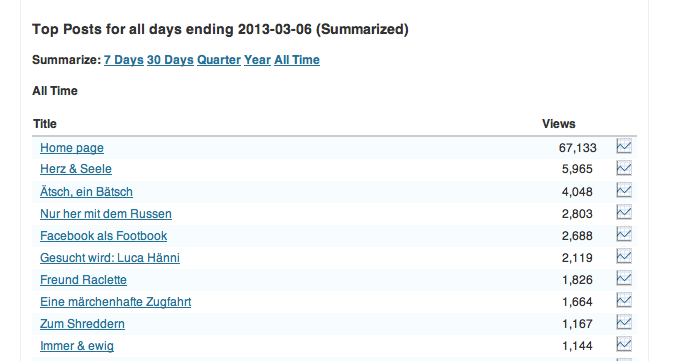Open the chart icon for Freund Raclette
Screen dimensions: 690x361
click(624, 279)
